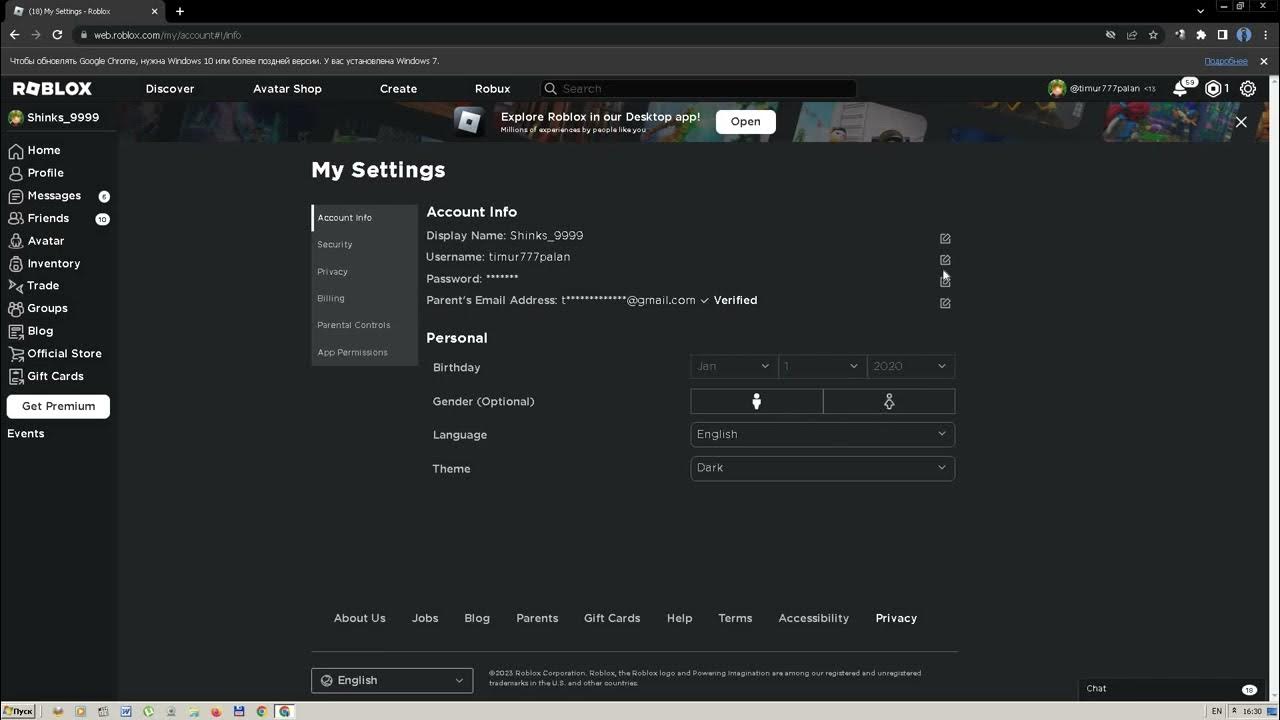The width and height of the screenshot is (1280, 720).
Task: Open Robux in top navigation
Action: [x=492, y=89]
